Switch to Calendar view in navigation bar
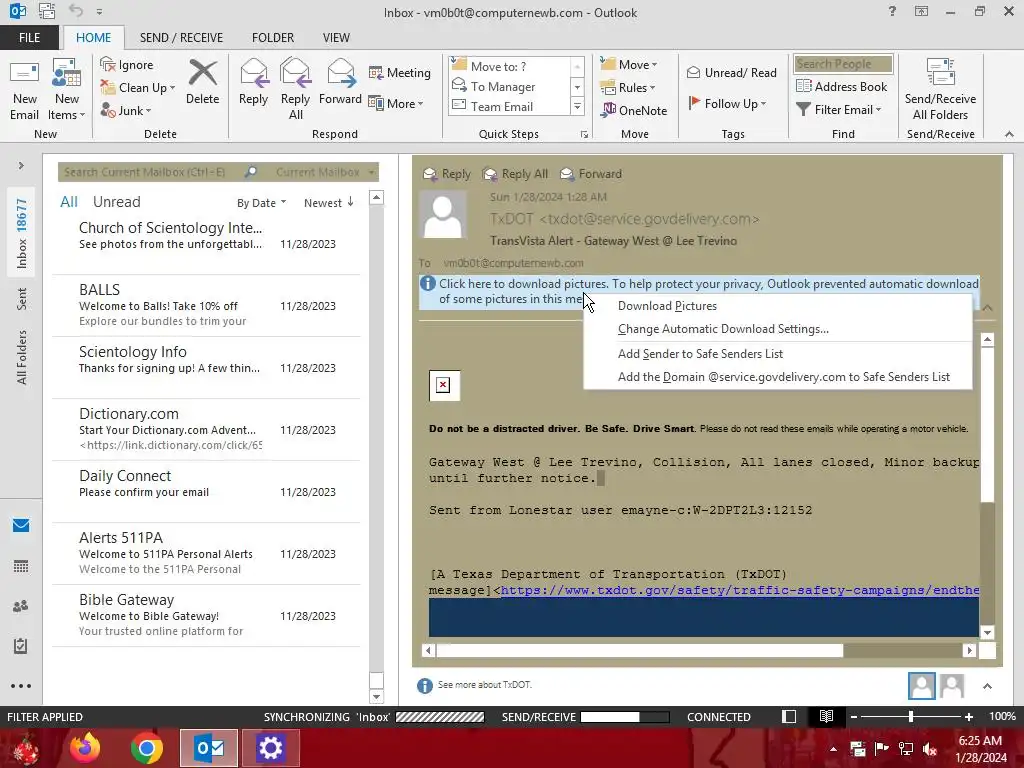Image resolution: width=1024 pixels, height=768 pixels. 21,566
